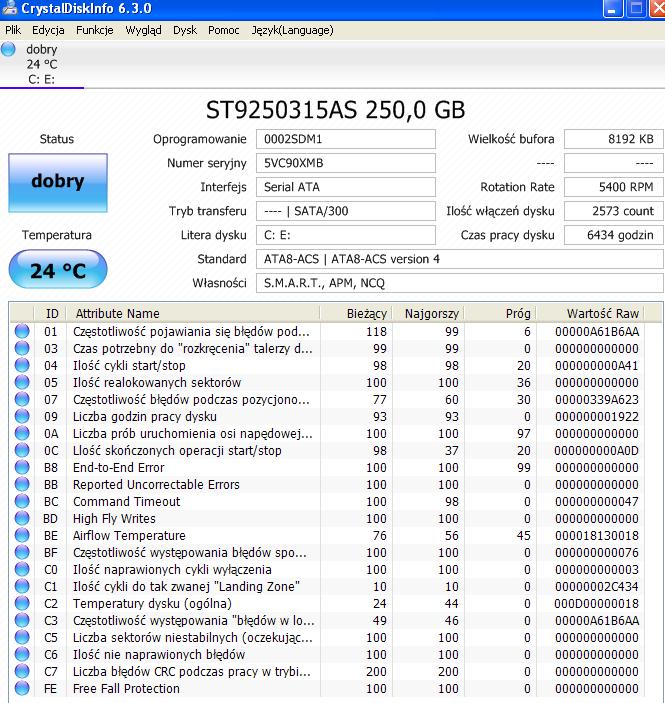Click the 24 °C temperature button

58,270
